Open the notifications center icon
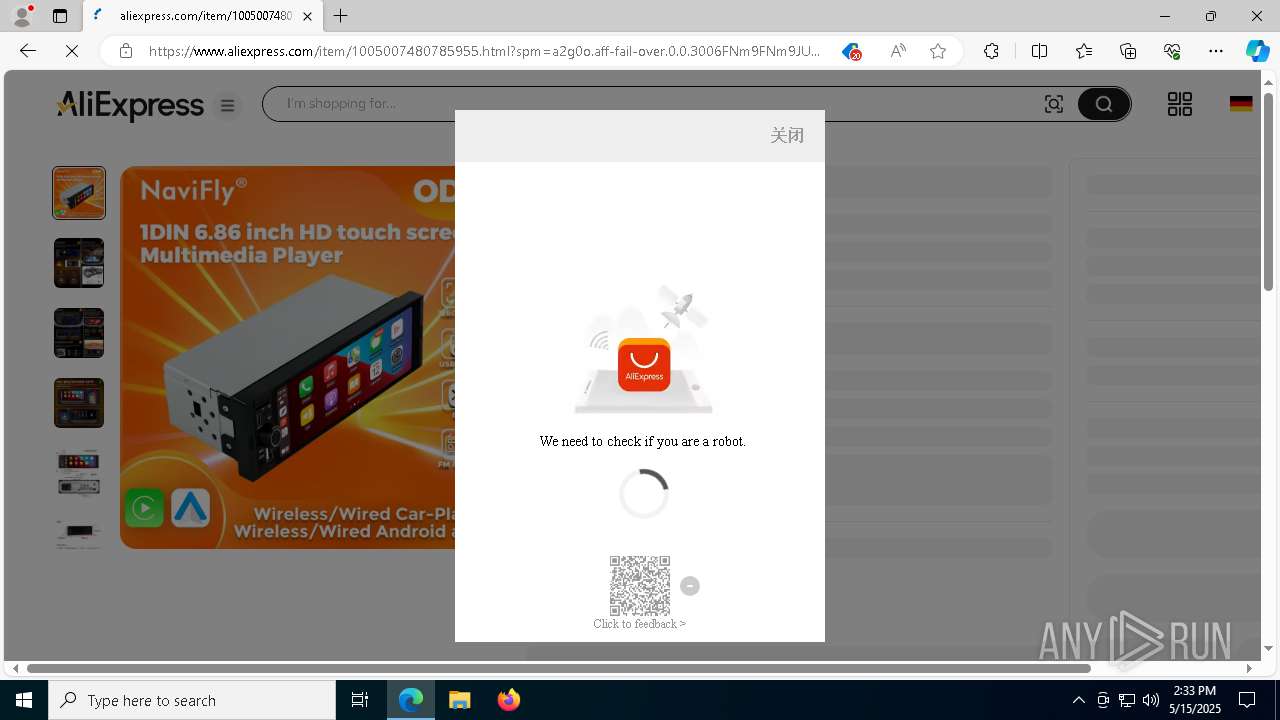 pyautogui.click(x=1247, y=700)
